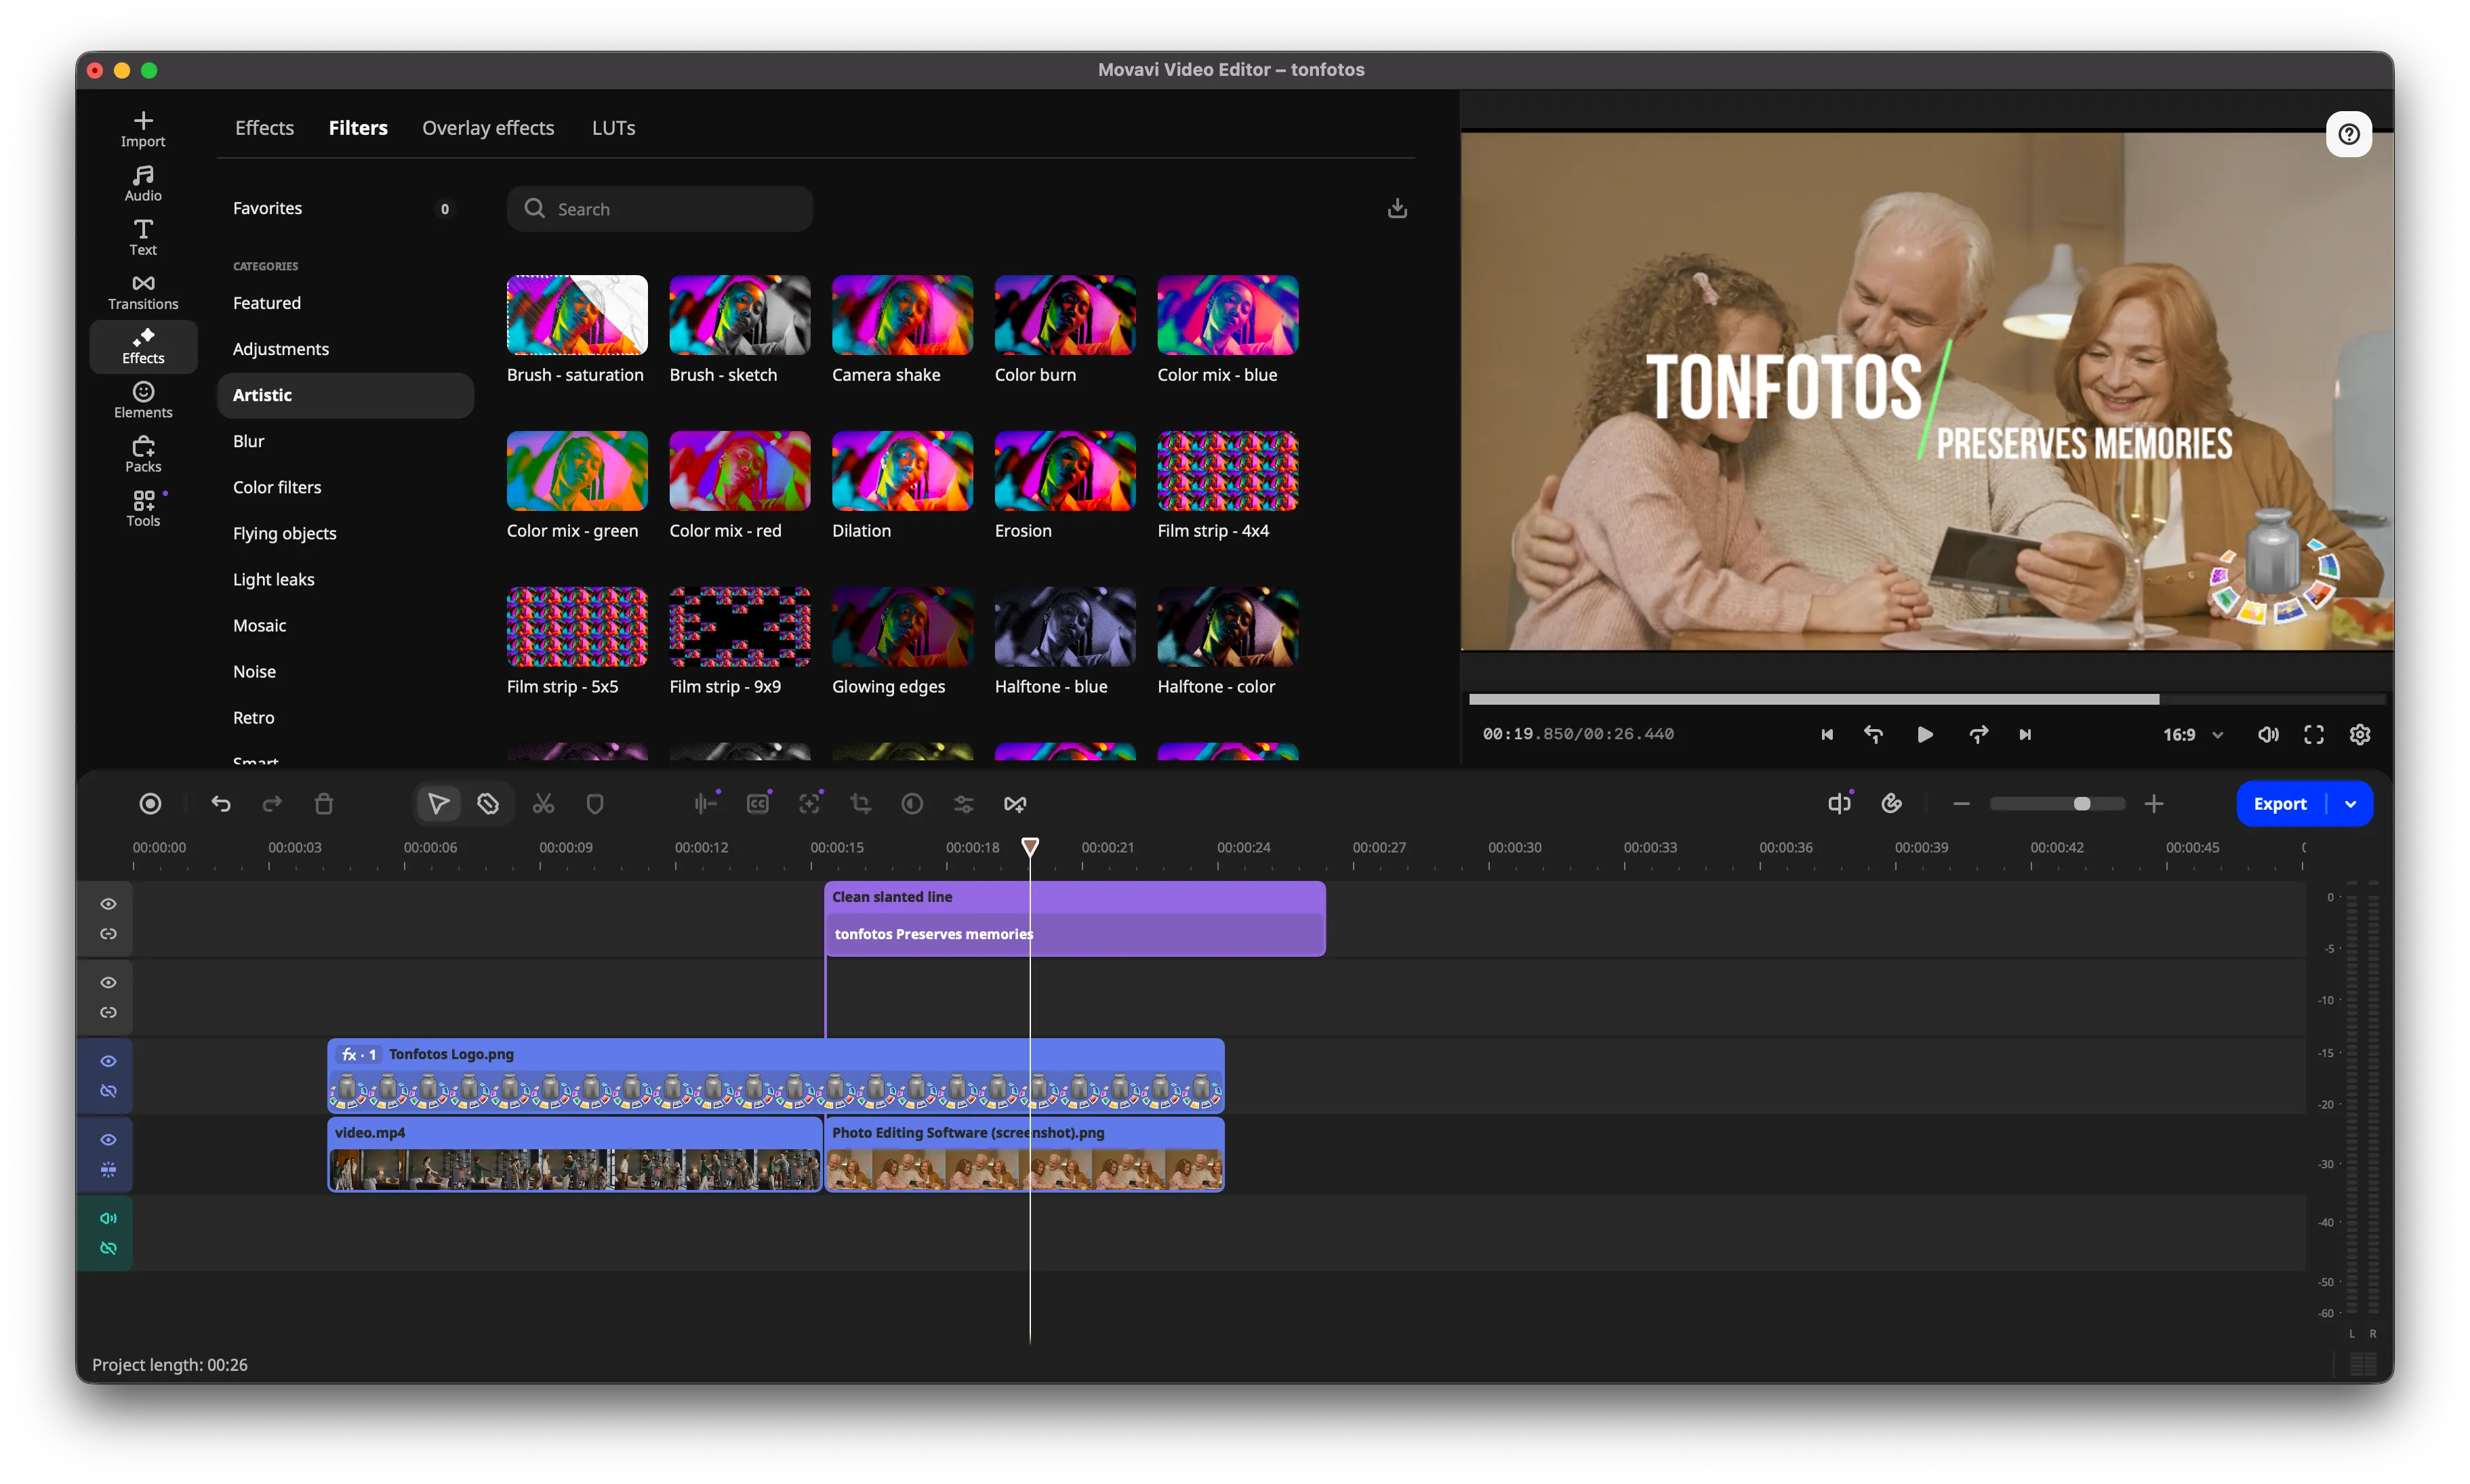The width and height of the screenshot is (2470, 1484).
Task: Select the pointer selection tool
Action: [x=438, y=804]
